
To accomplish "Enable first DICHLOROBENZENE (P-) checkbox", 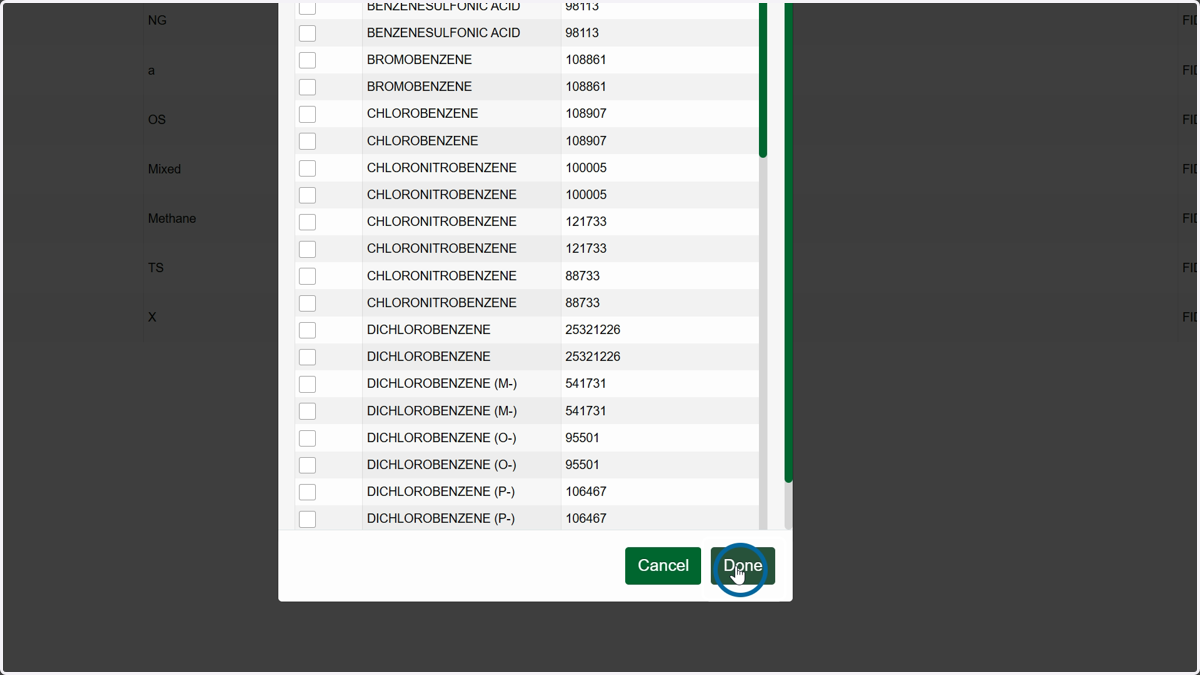I will 307,492.
